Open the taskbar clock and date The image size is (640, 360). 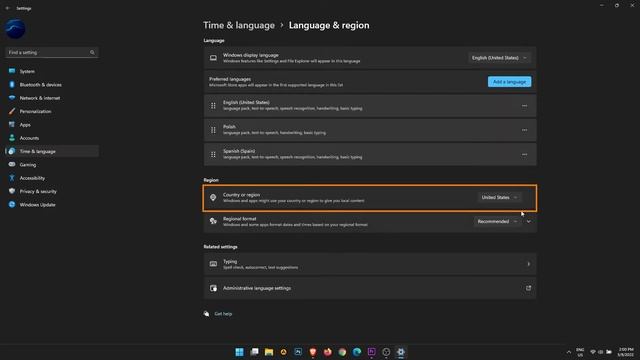coord(626,352)
